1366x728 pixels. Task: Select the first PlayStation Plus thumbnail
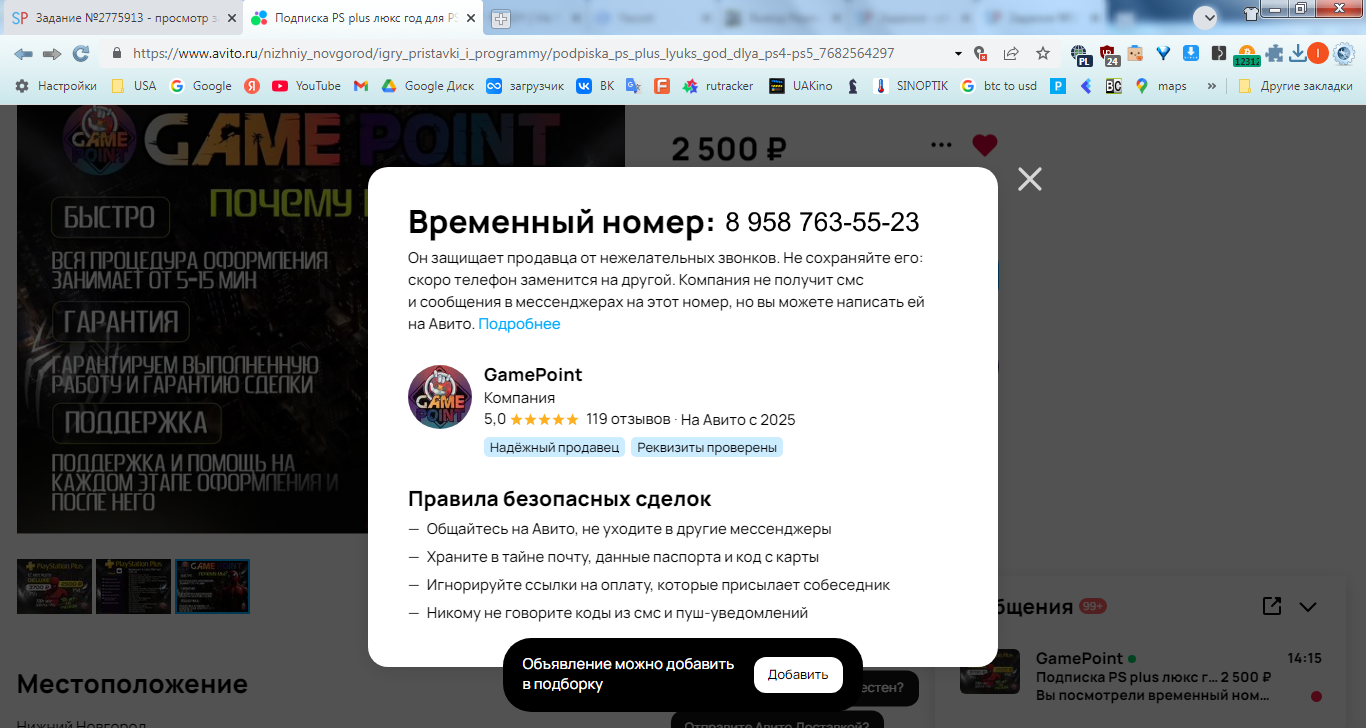(x=54, y=586)
